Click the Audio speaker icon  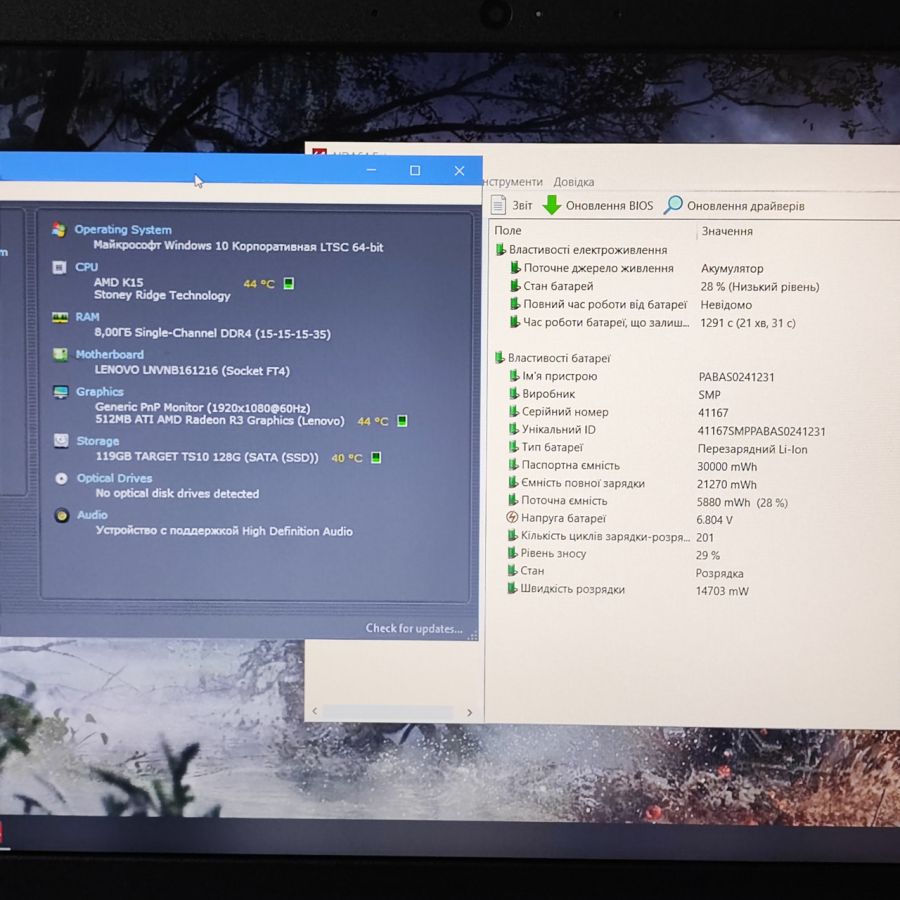(x=61, y=515)
